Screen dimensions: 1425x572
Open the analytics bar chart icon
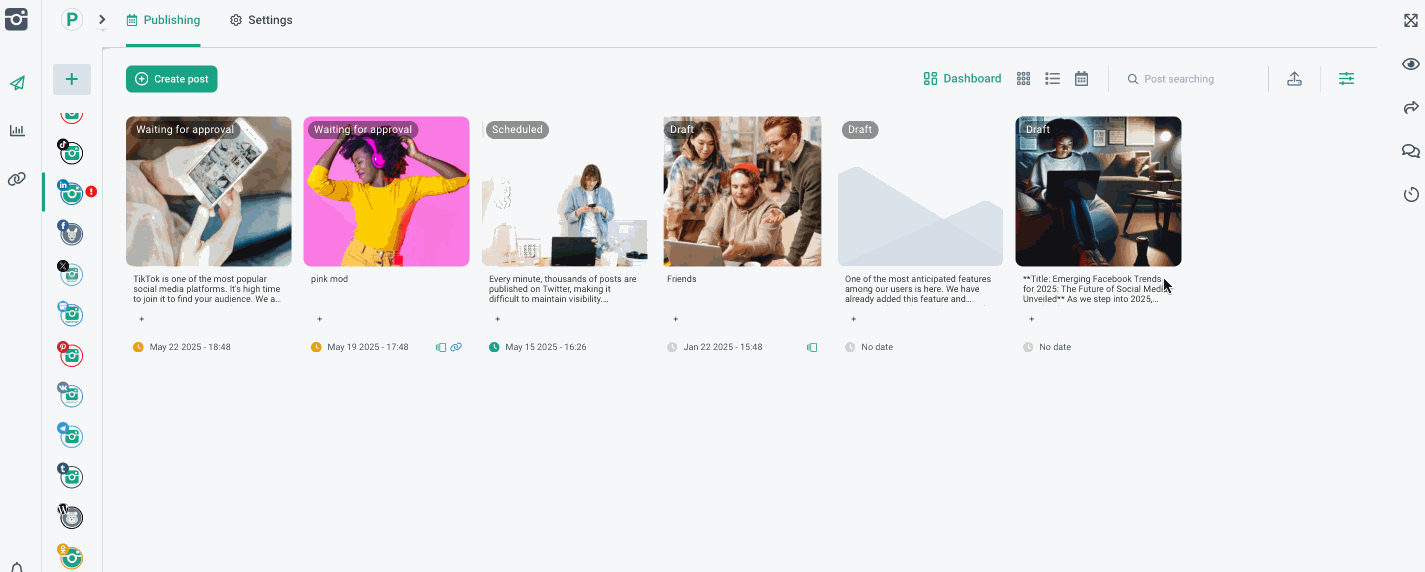(17, 131)
